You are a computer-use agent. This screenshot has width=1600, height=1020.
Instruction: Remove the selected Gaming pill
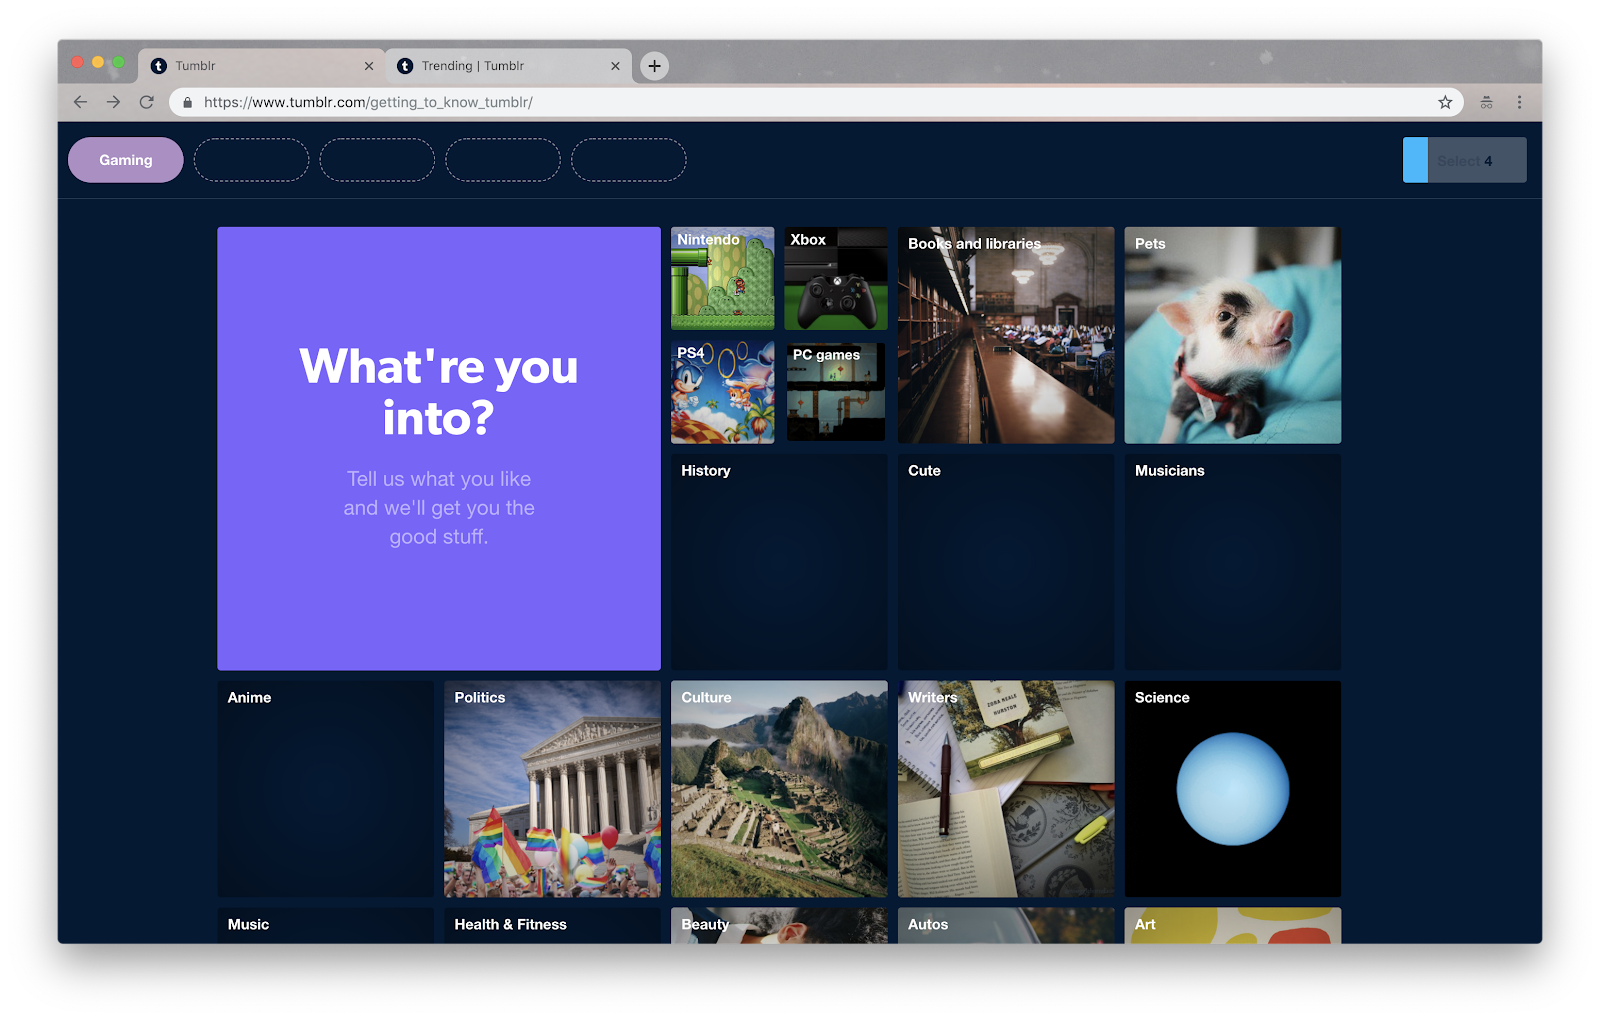(126, 160)
